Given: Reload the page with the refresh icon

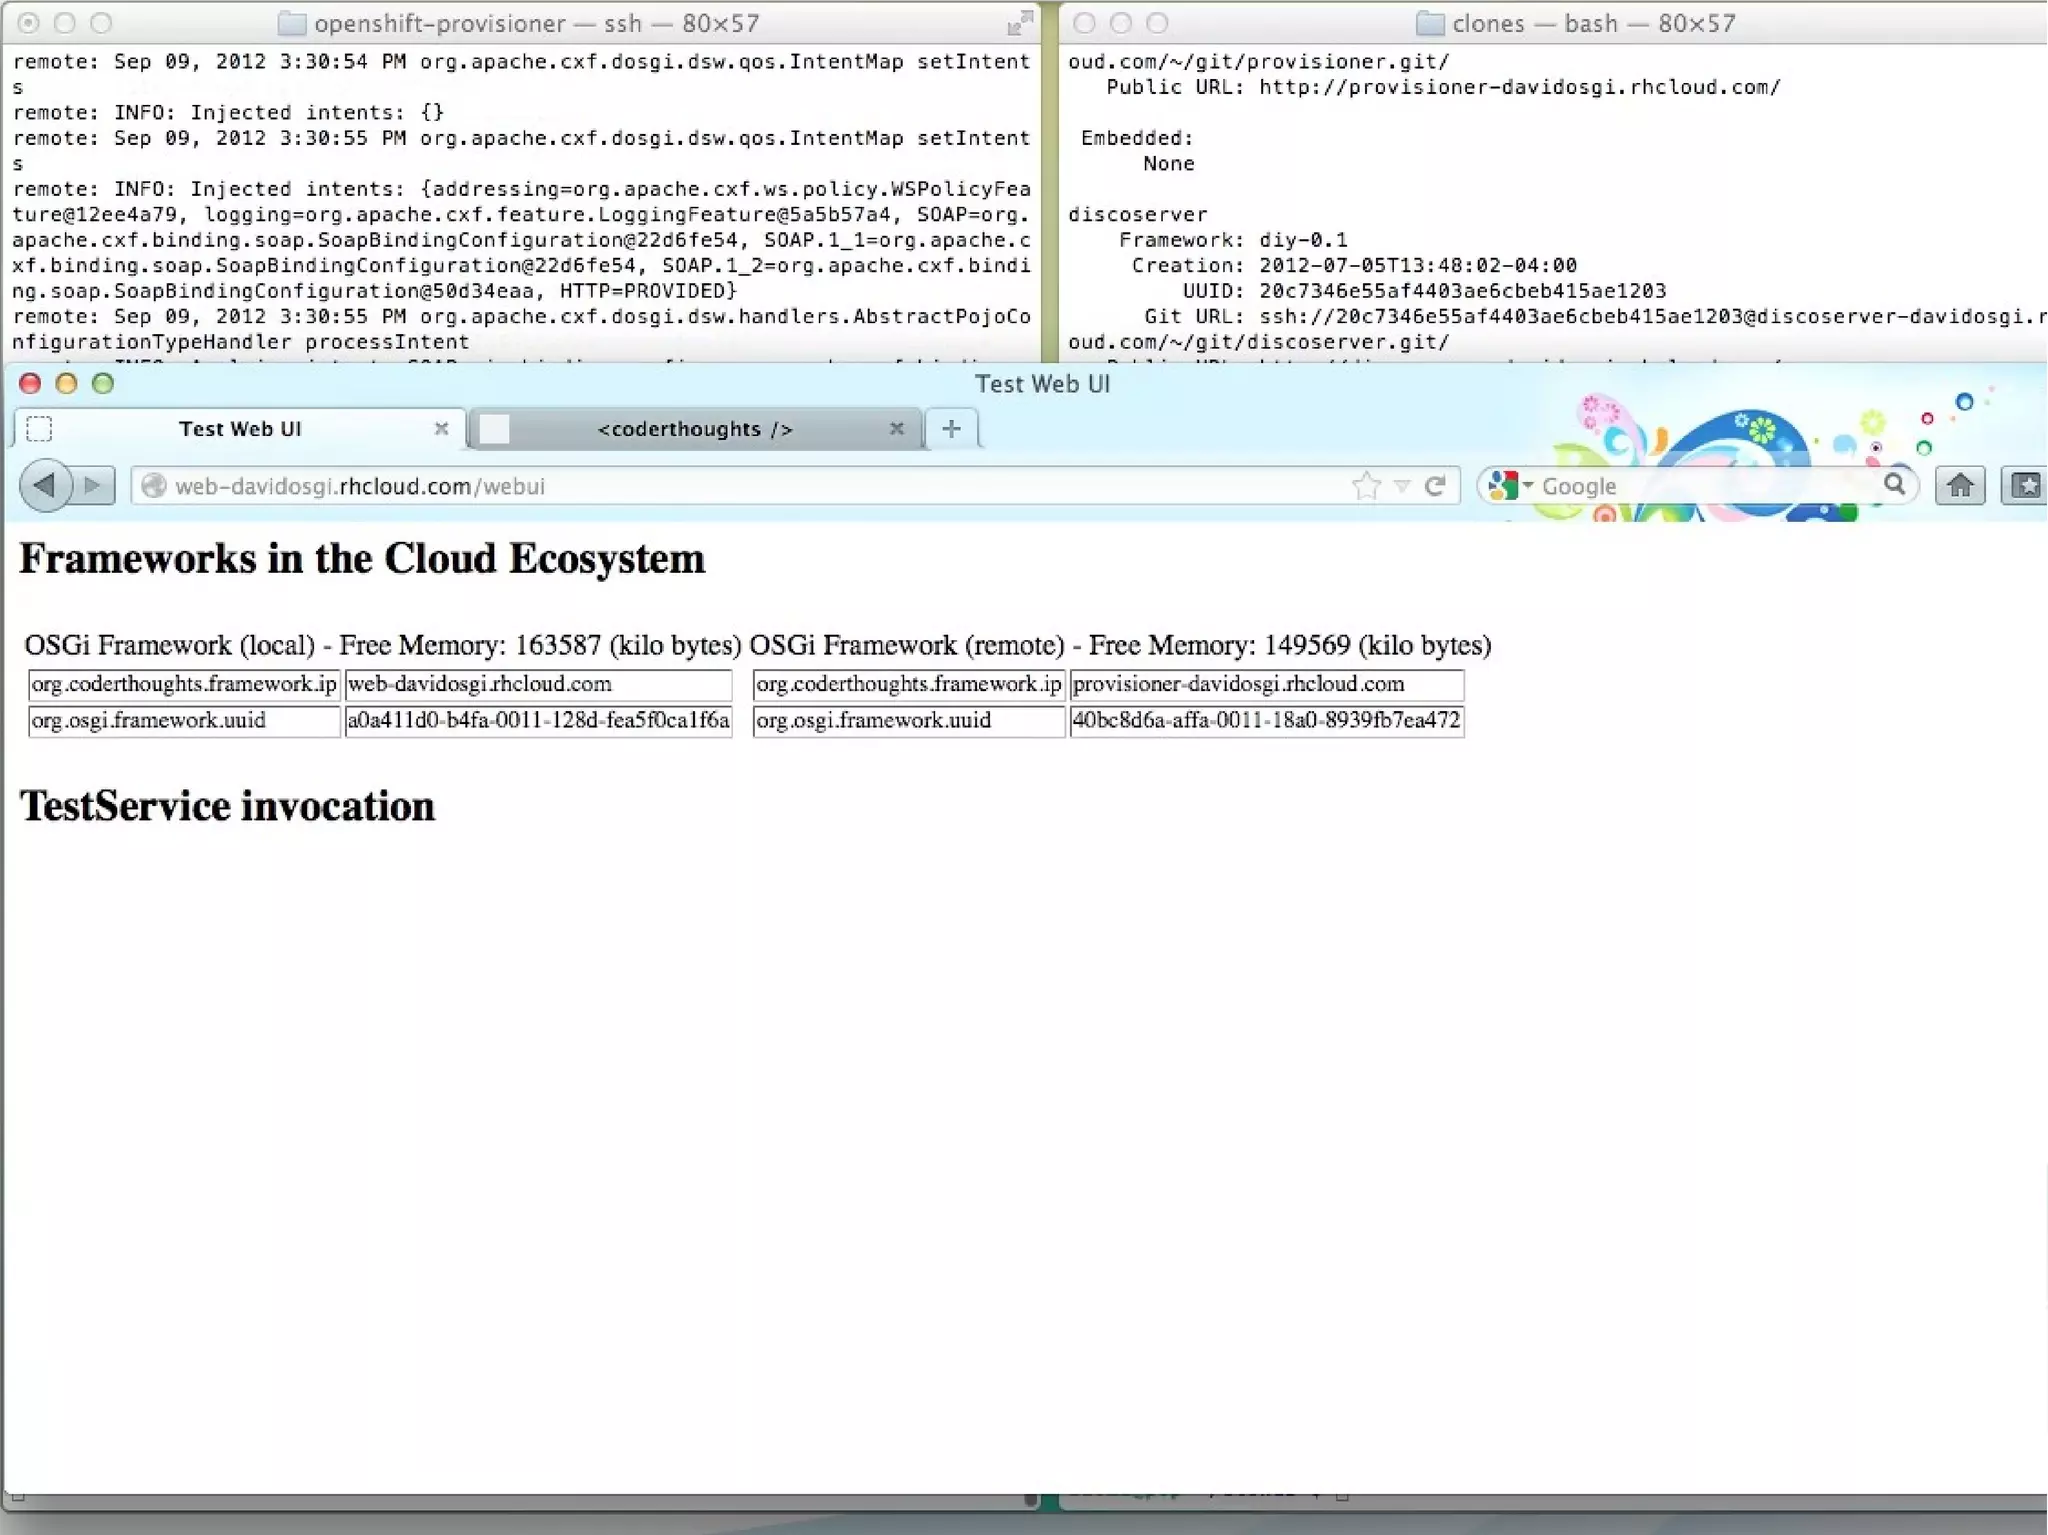Looking at the screenshot, I should (1435, 486).
